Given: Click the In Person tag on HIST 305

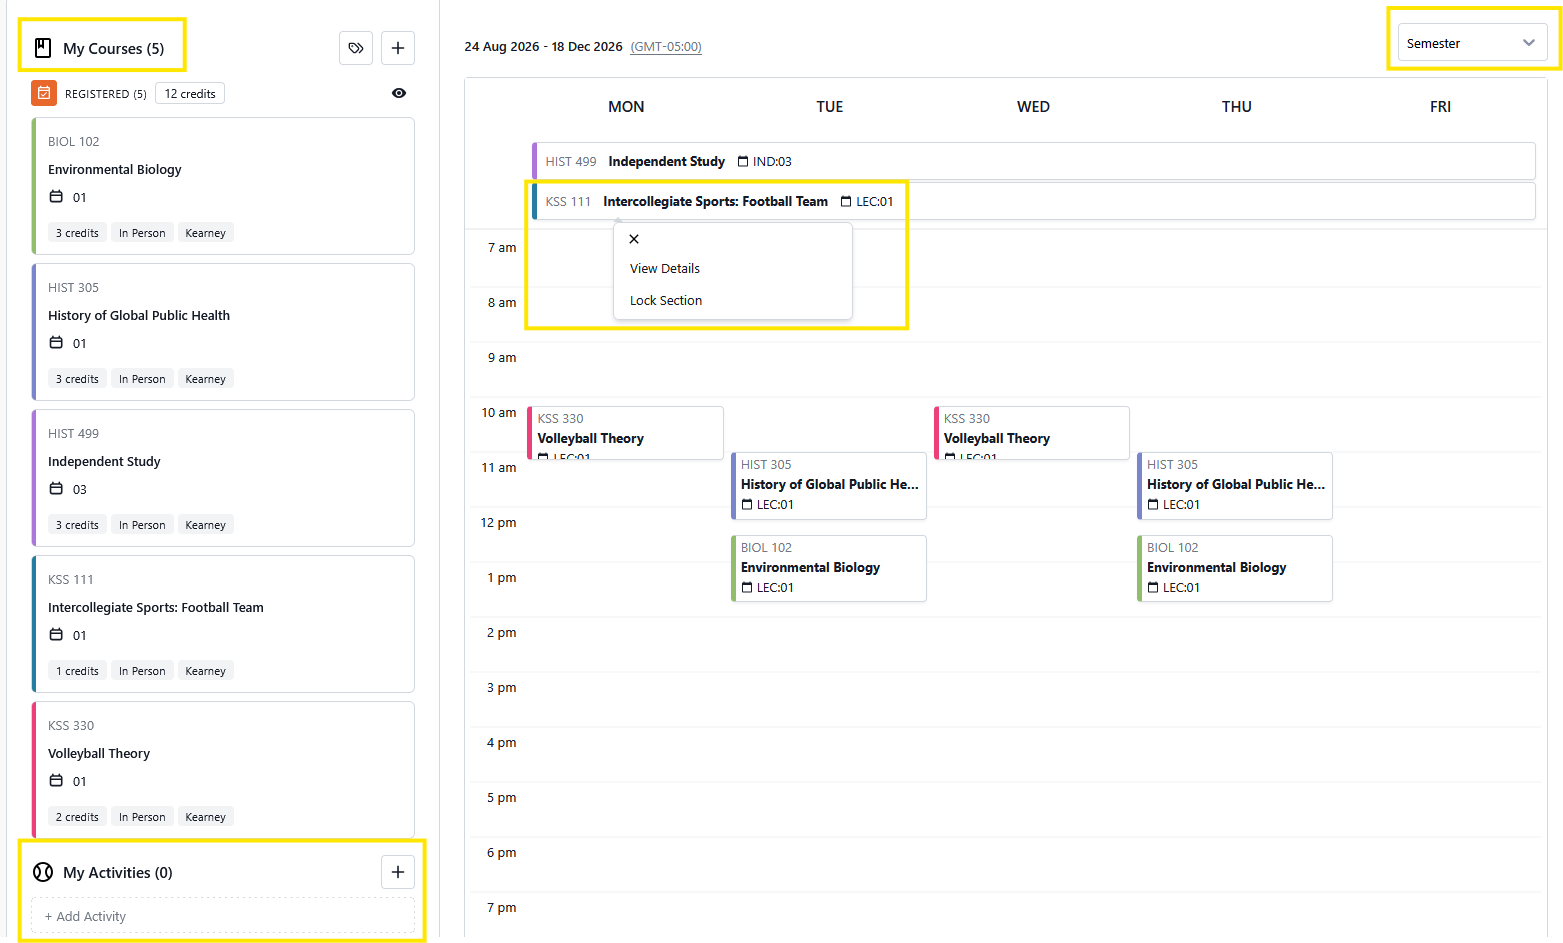Looking at the screenshot, I should pos(142,379).
